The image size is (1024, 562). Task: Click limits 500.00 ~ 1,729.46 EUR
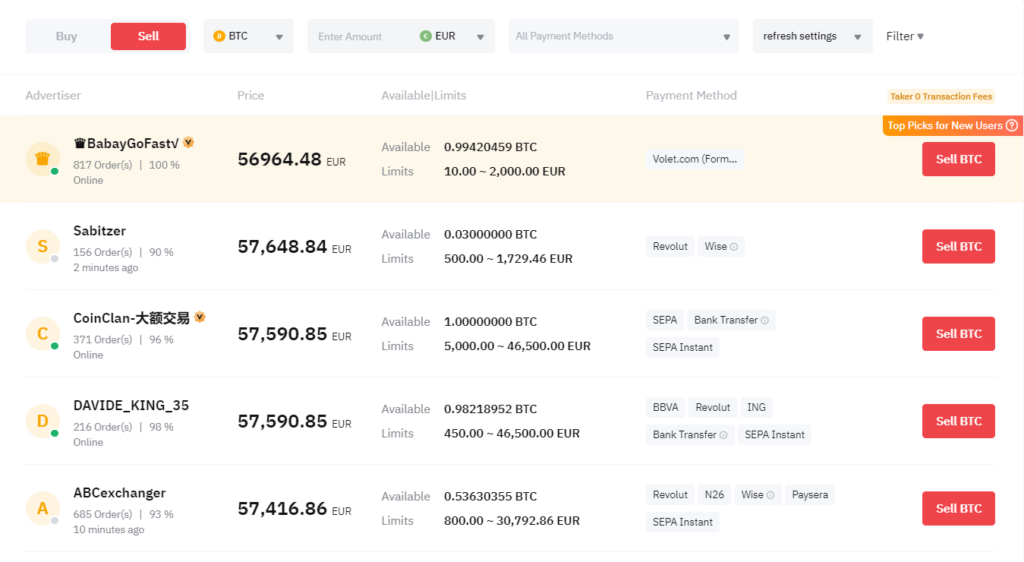click(508, 259)
